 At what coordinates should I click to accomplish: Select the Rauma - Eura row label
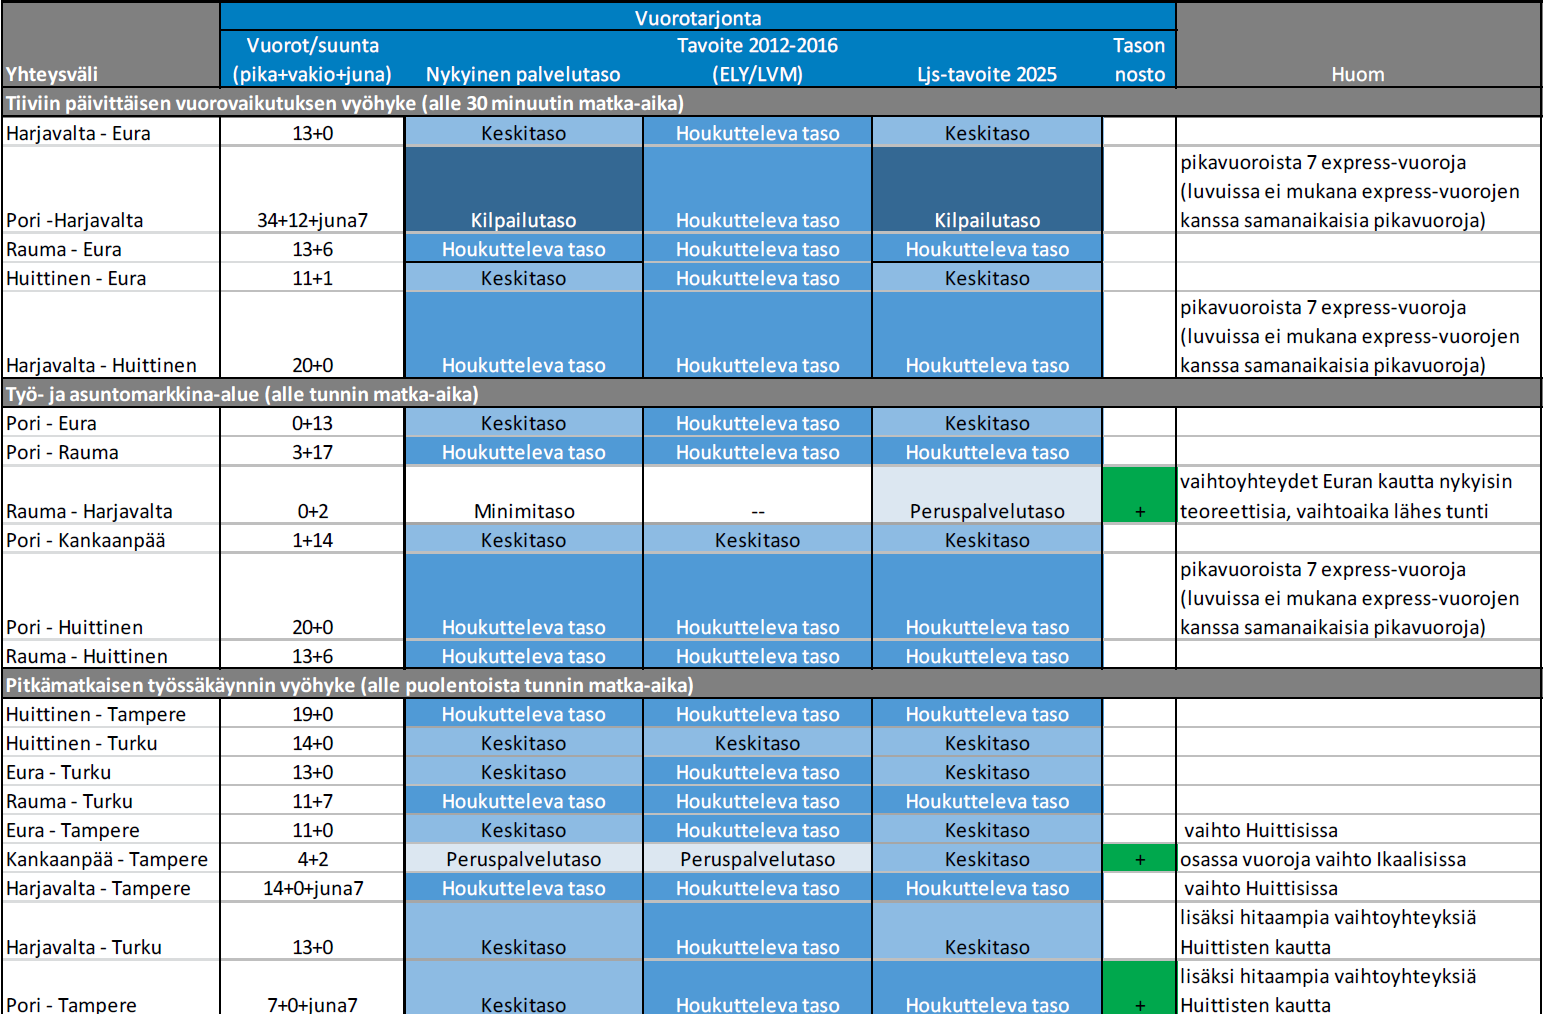[64, 249]
